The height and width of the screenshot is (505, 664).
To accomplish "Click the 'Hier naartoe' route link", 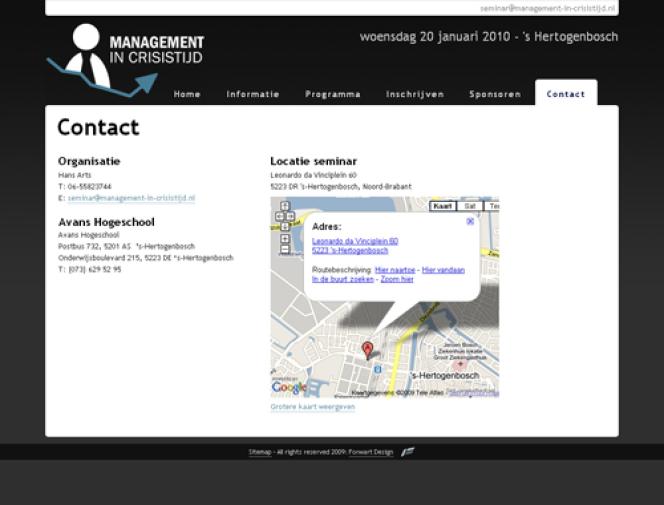I will tap(395, 270).
